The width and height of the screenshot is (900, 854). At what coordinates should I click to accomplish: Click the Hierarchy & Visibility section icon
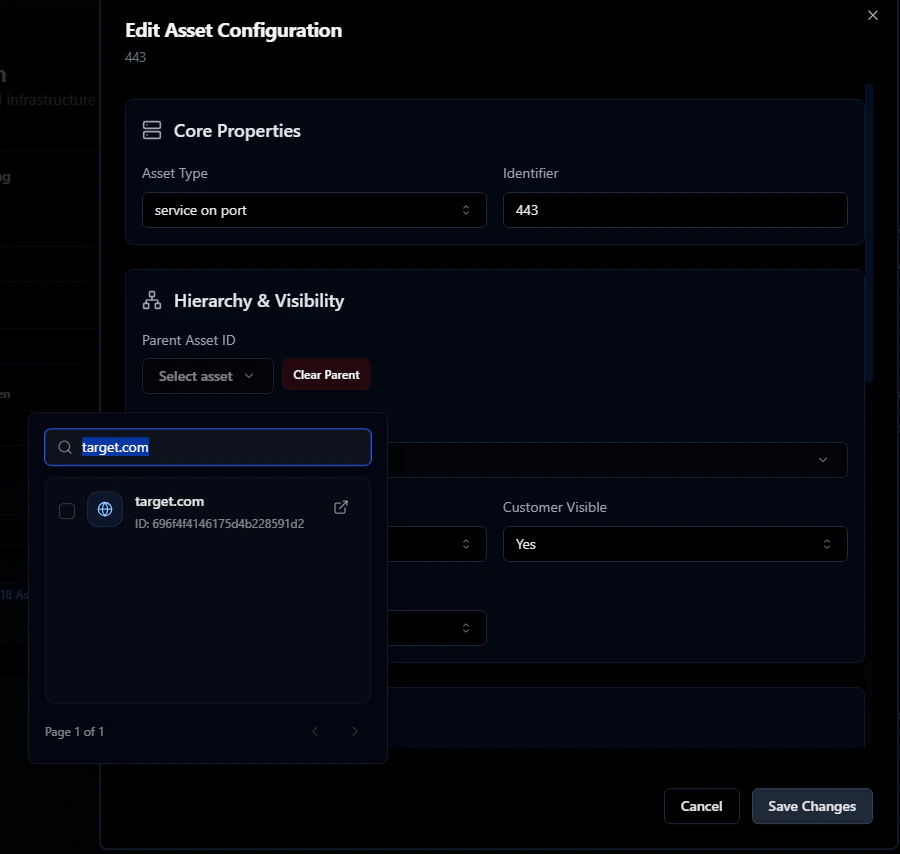coord(151,300)
